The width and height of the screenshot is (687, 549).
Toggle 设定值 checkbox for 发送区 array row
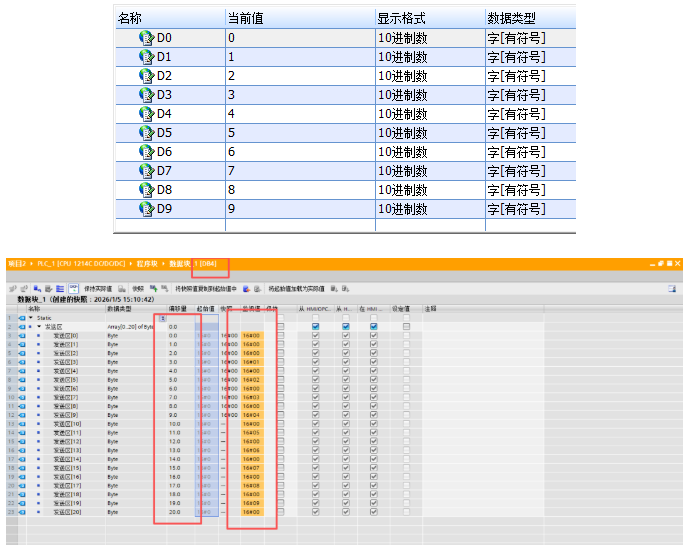coord(406,327)
